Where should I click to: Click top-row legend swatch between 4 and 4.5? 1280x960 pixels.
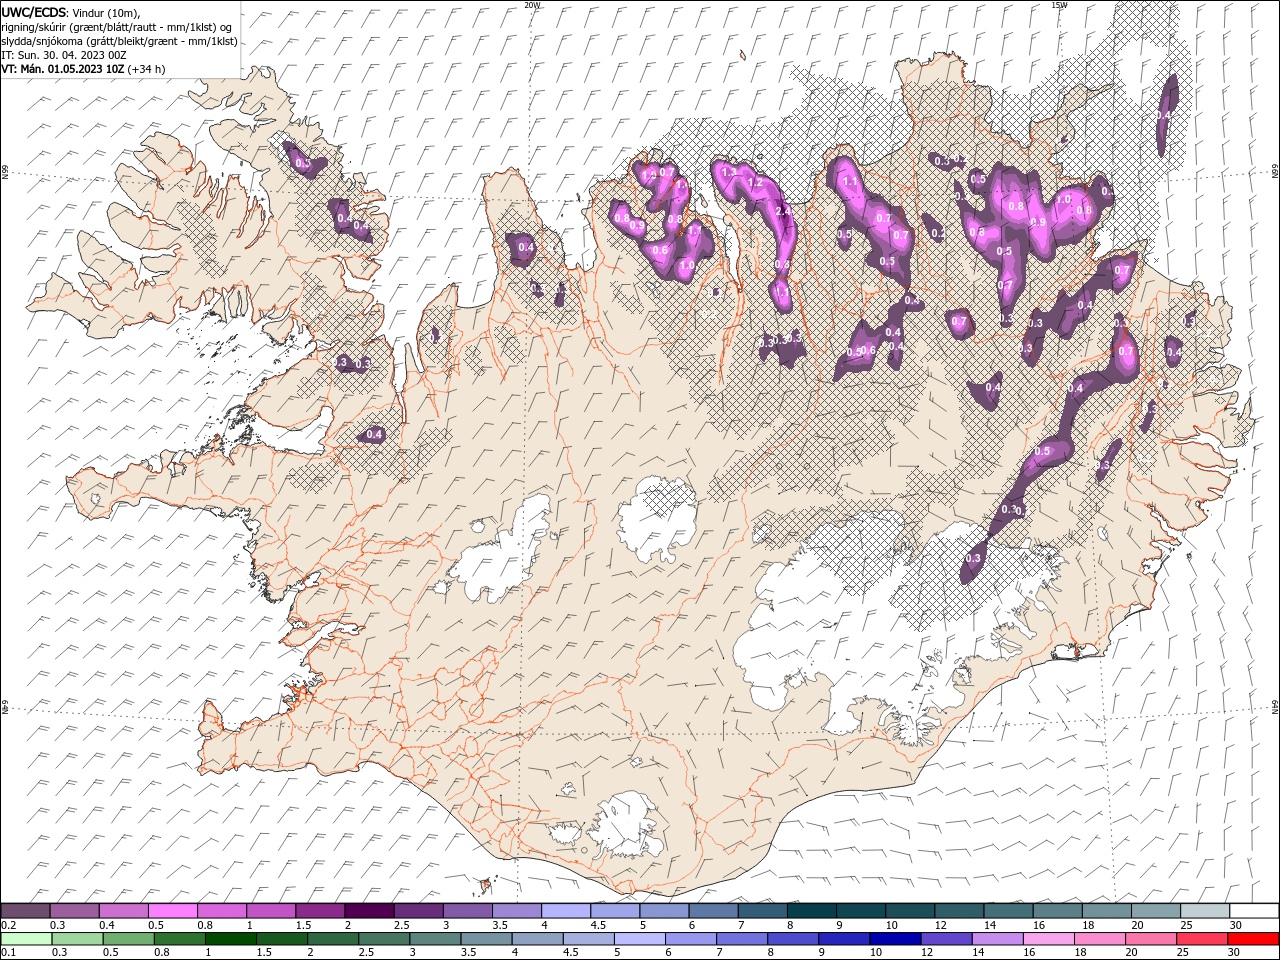click(566, 911)
